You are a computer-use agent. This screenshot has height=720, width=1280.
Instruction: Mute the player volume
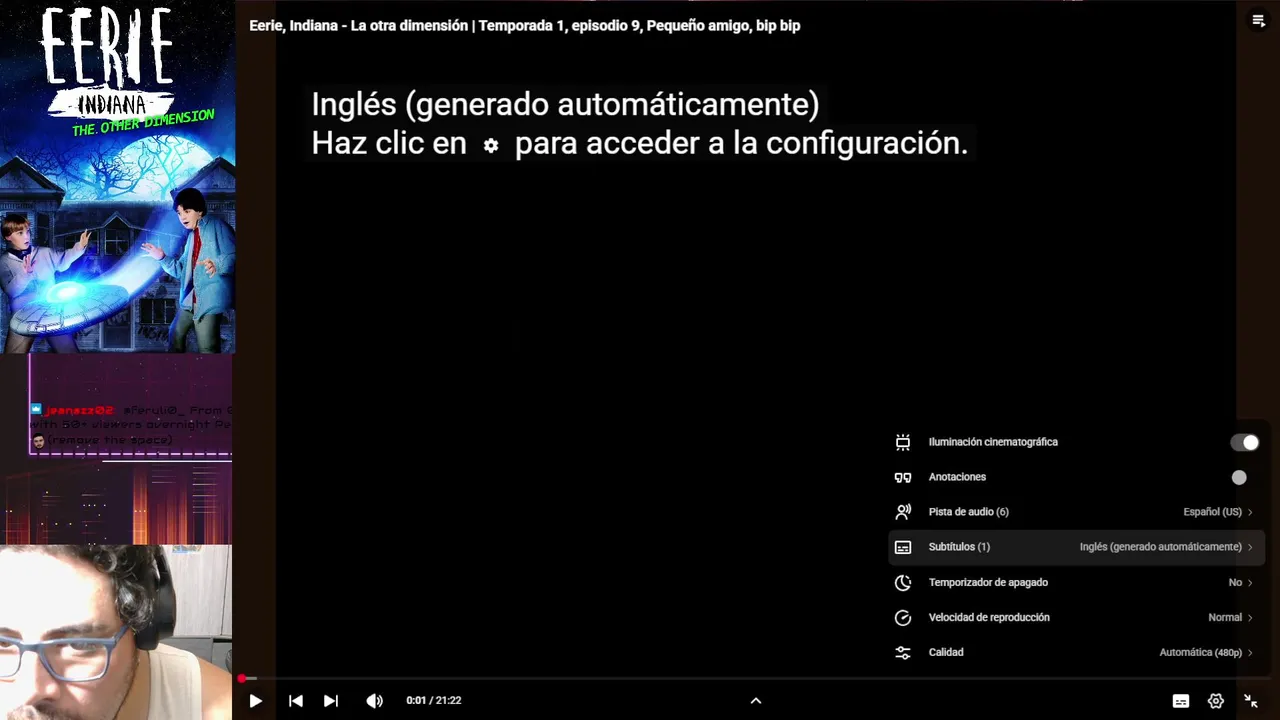point(374,701)
